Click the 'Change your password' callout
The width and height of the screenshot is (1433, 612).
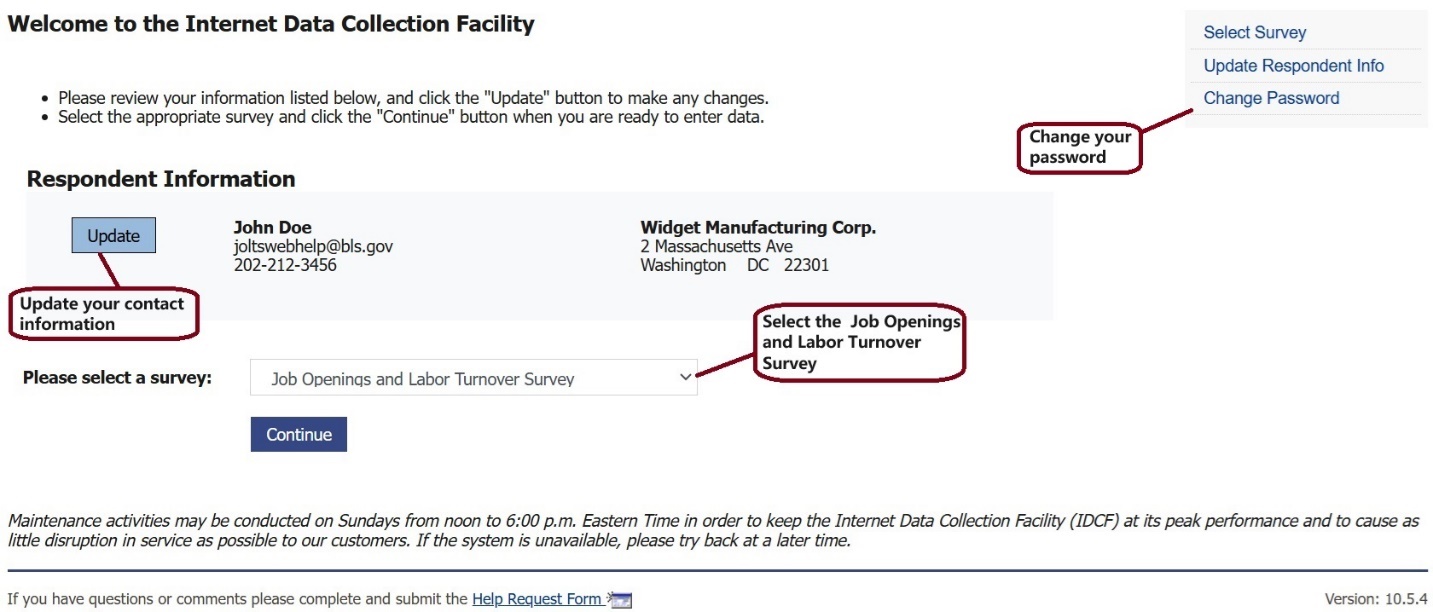point(1080,147)
